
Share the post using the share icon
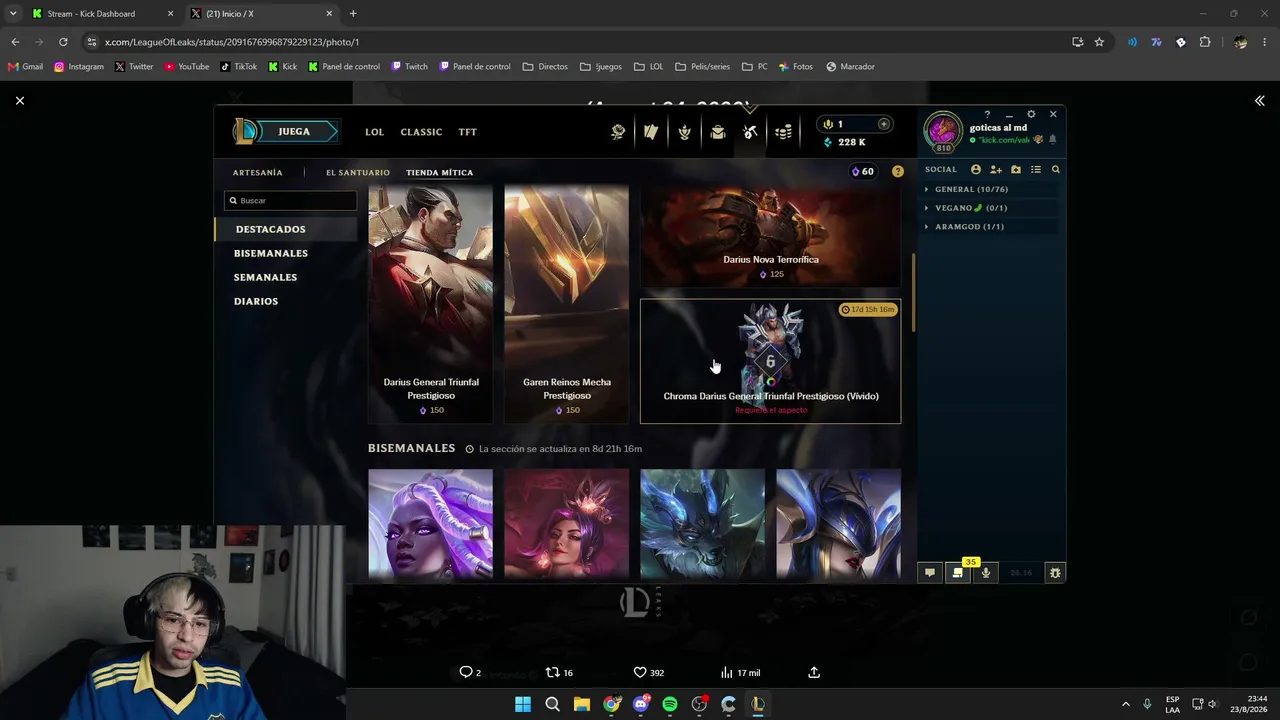point(814,672)
